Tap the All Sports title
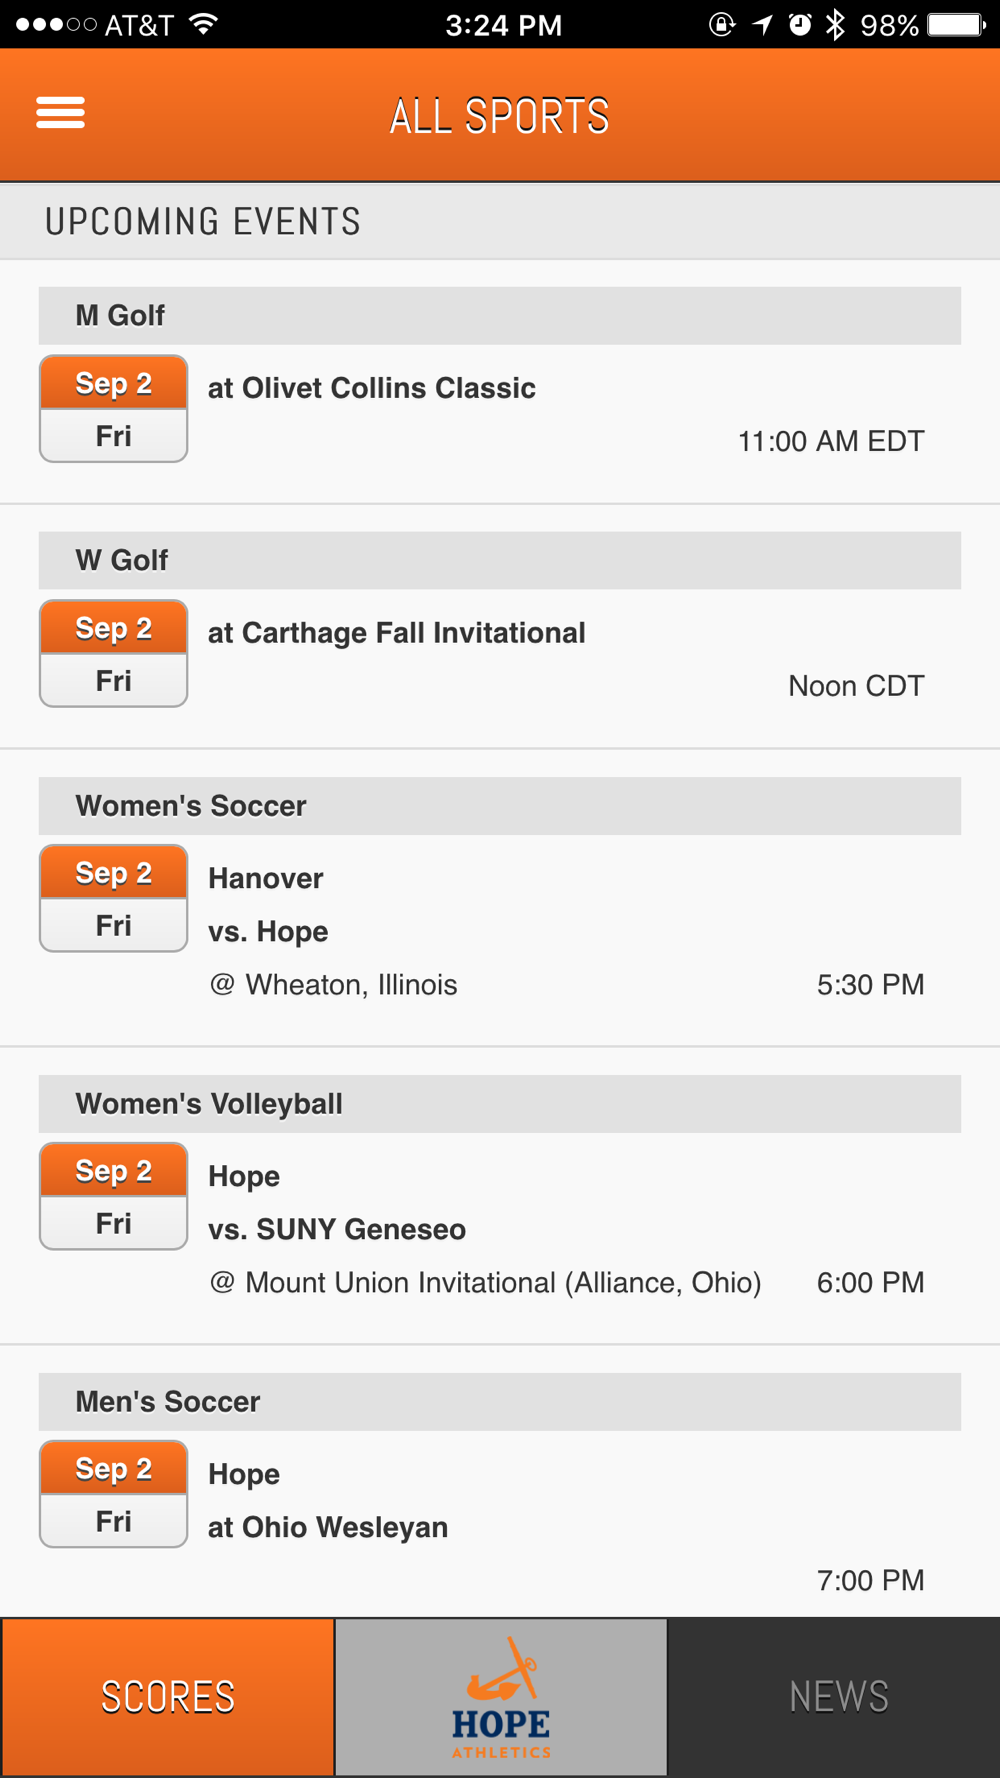 coord(499,116)
